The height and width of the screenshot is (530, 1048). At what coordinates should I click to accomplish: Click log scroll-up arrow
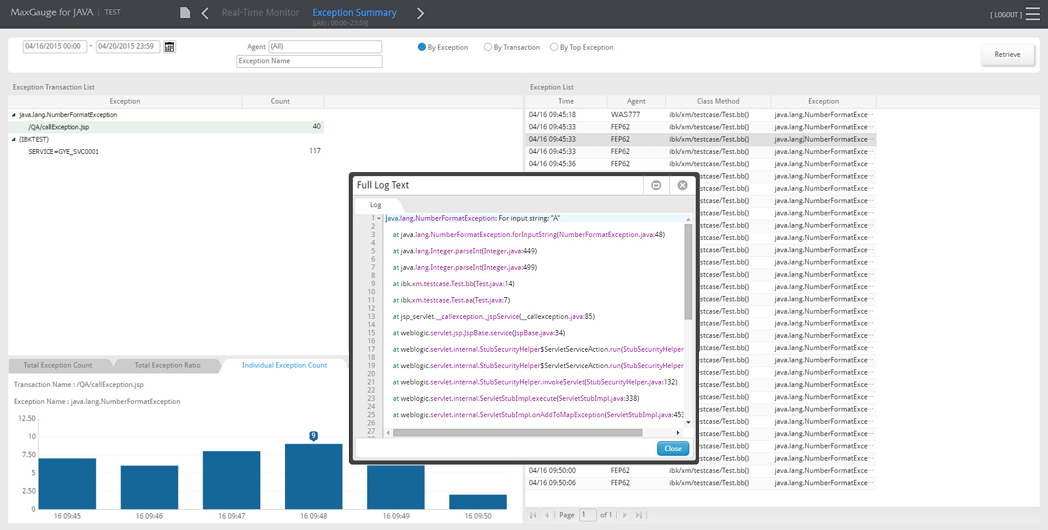(688, 219)
